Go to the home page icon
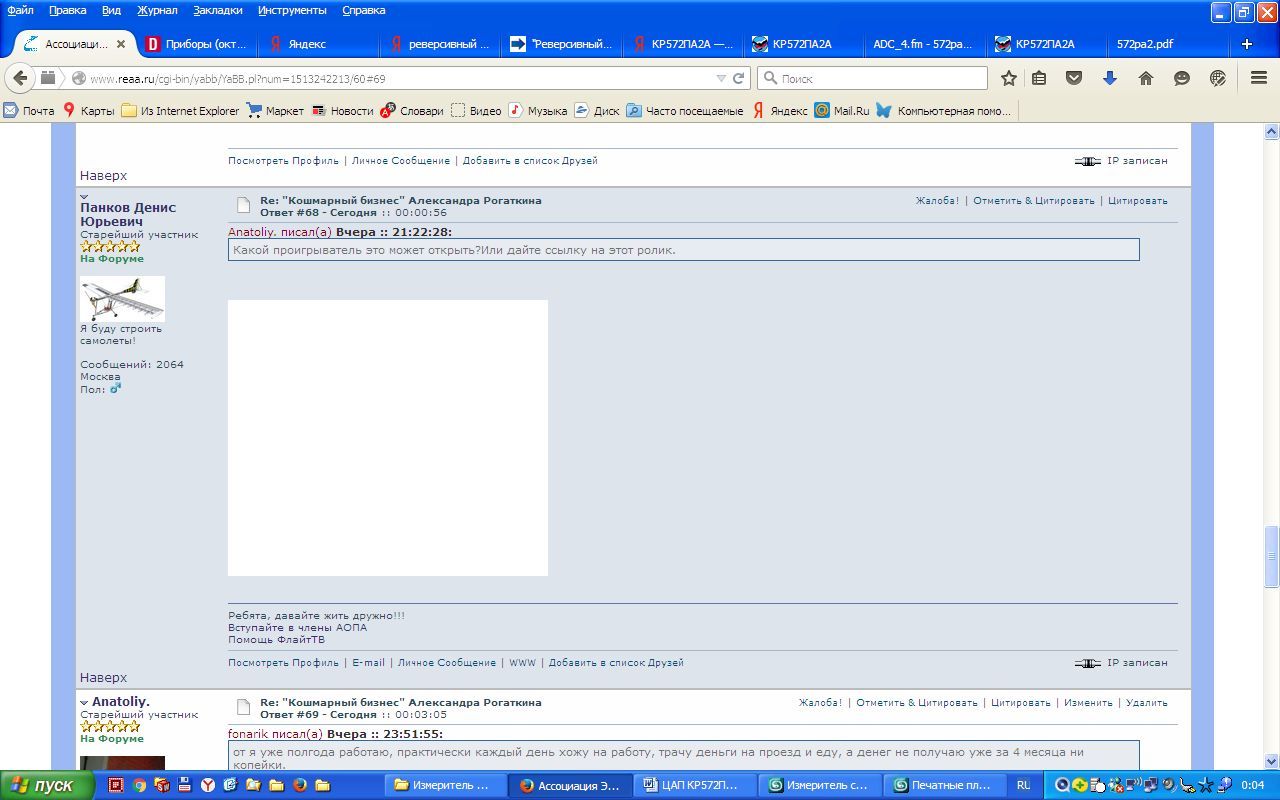 click(x=1146, y=78)
